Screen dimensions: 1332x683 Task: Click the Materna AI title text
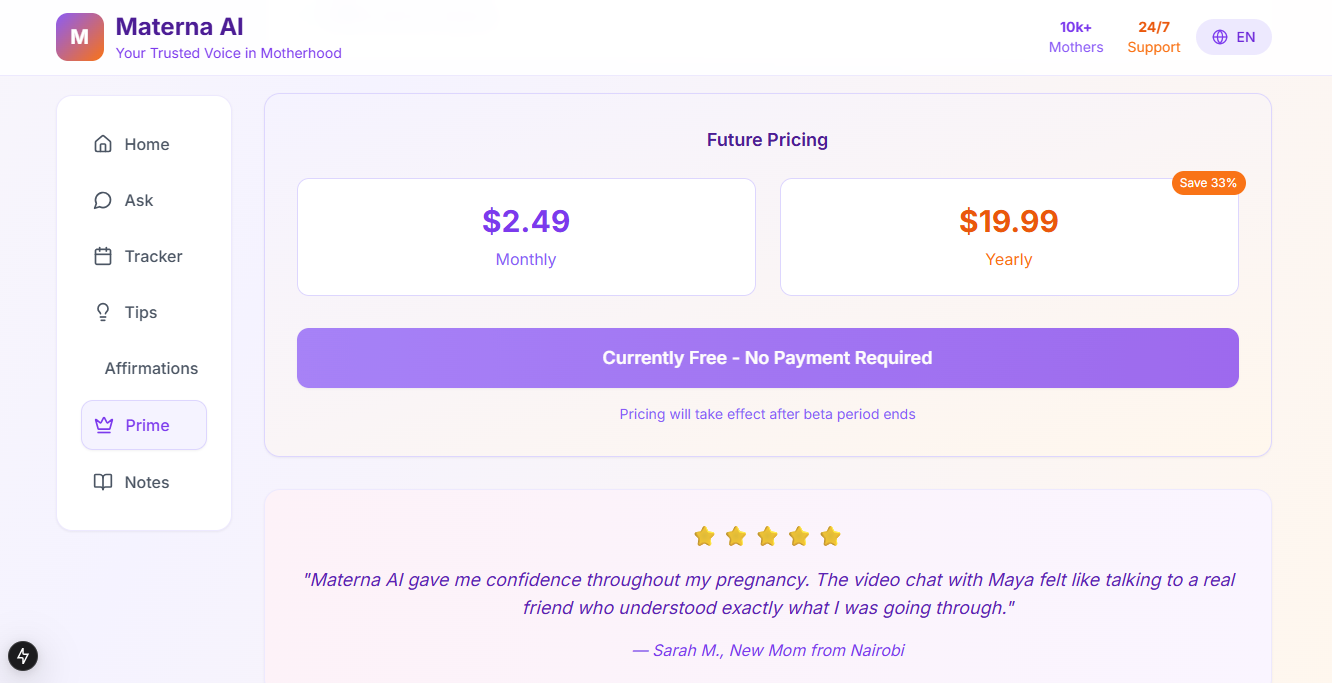tap(179, 27)
